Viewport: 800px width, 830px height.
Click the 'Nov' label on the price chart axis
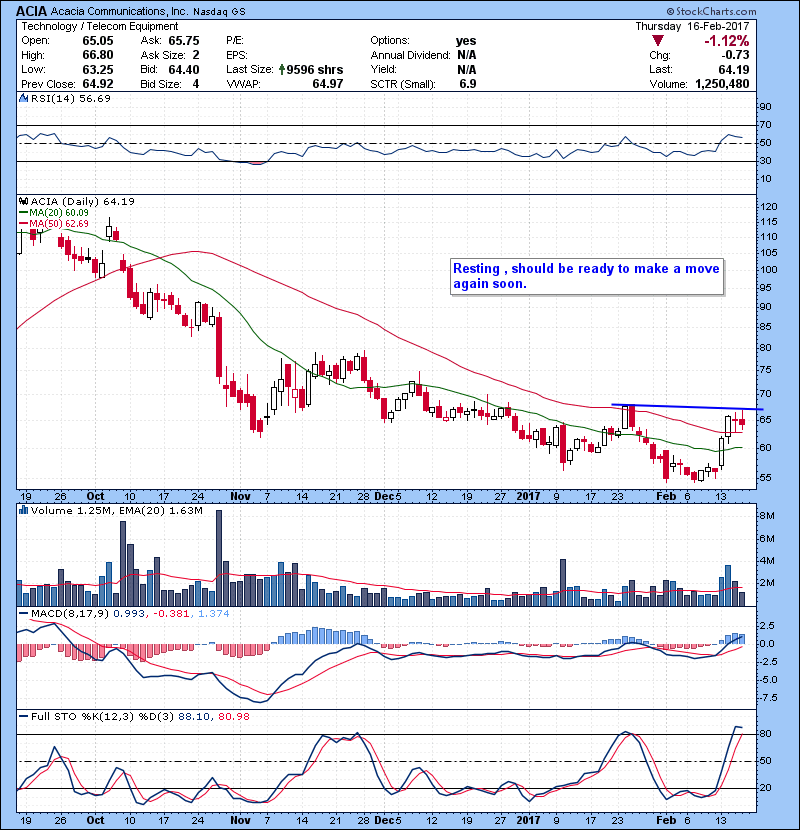tap(240, 497)
